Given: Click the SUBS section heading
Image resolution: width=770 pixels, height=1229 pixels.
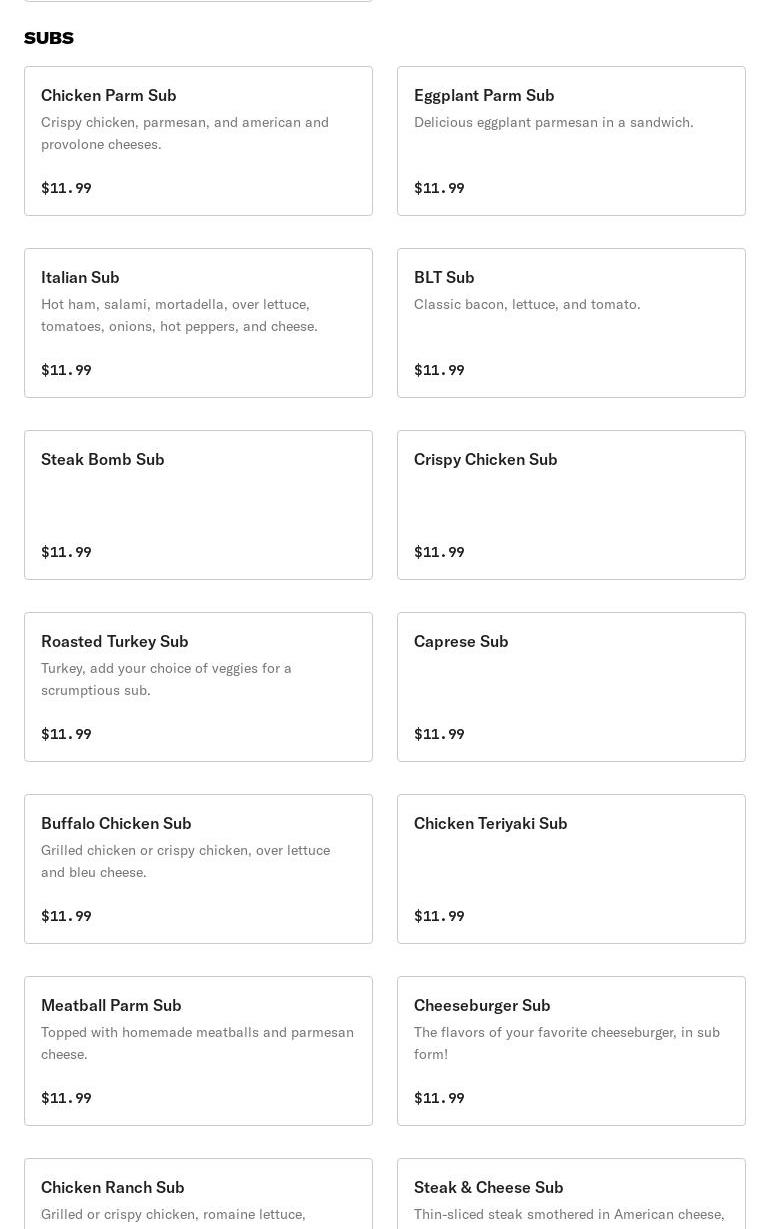Looking at the screenshot, I should 49,38.
